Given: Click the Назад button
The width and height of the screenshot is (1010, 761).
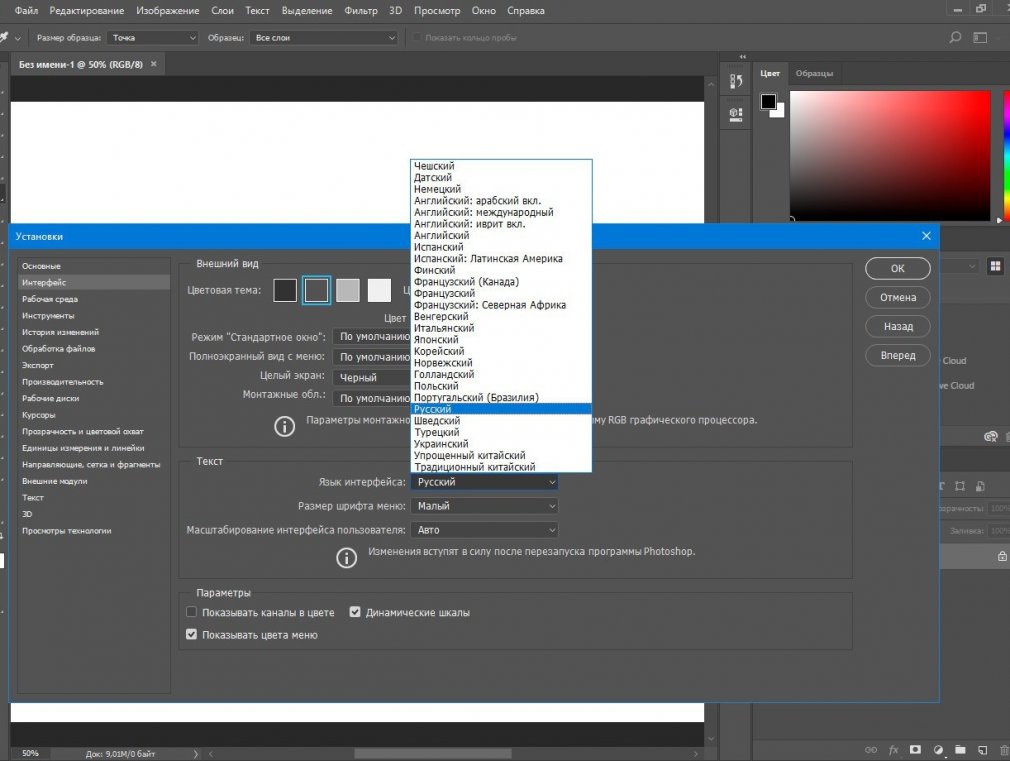Looking at the screenshot, I should coord(897,326).
